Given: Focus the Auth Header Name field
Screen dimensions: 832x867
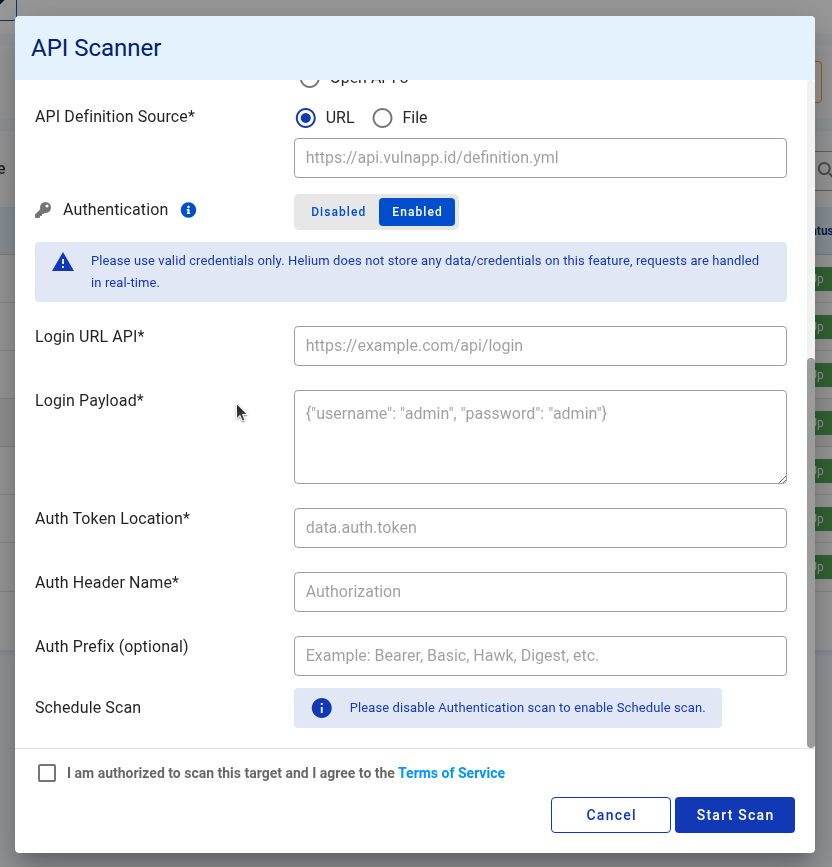Looking at the screenshot, I should 540,592.
